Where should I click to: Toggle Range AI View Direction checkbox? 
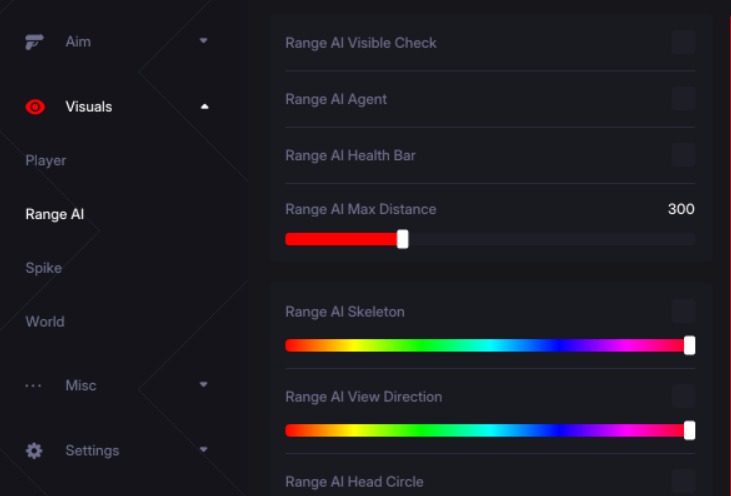tap(683, 396)
